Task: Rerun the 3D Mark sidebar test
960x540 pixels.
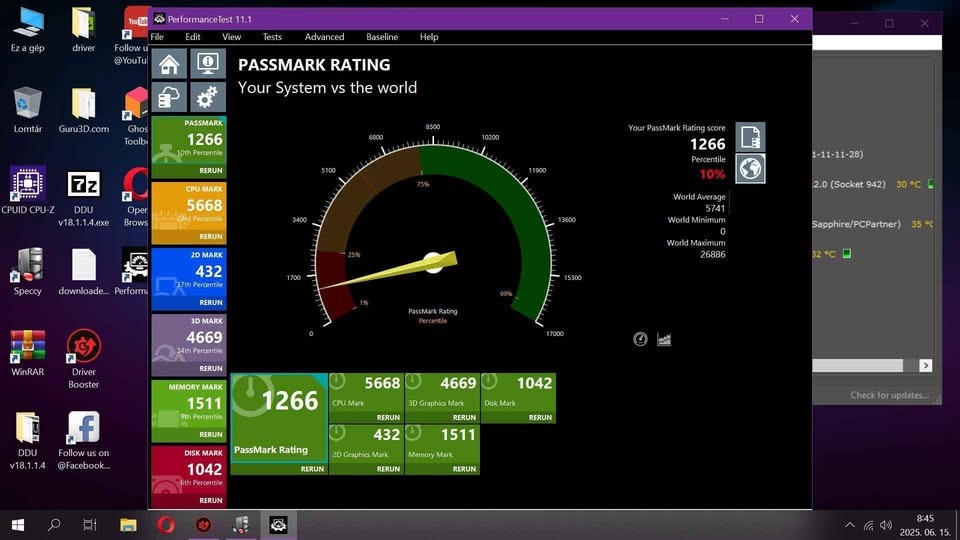Action: coord(211,369)
